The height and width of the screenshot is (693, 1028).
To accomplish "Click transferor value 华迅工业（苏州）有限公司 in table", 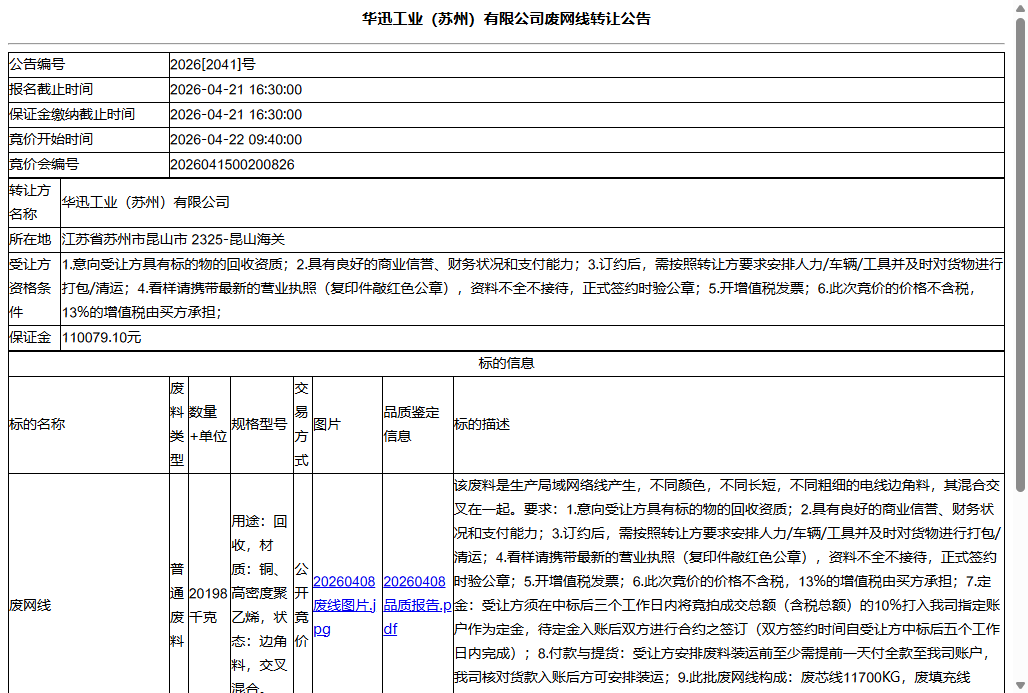I will tap(146, 203).
